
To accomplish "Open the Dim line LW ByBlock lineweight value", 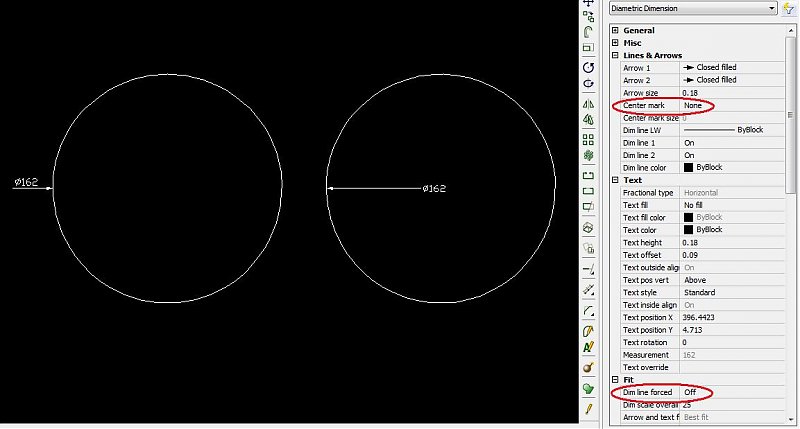I will pyautogui.click(x=733, y=130).
